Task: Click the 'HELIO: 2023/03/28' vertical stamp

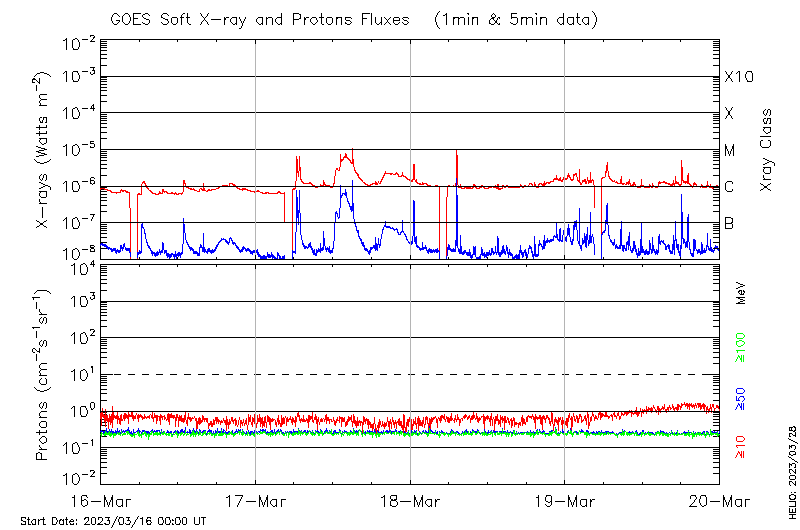Action: click(792, 472)
